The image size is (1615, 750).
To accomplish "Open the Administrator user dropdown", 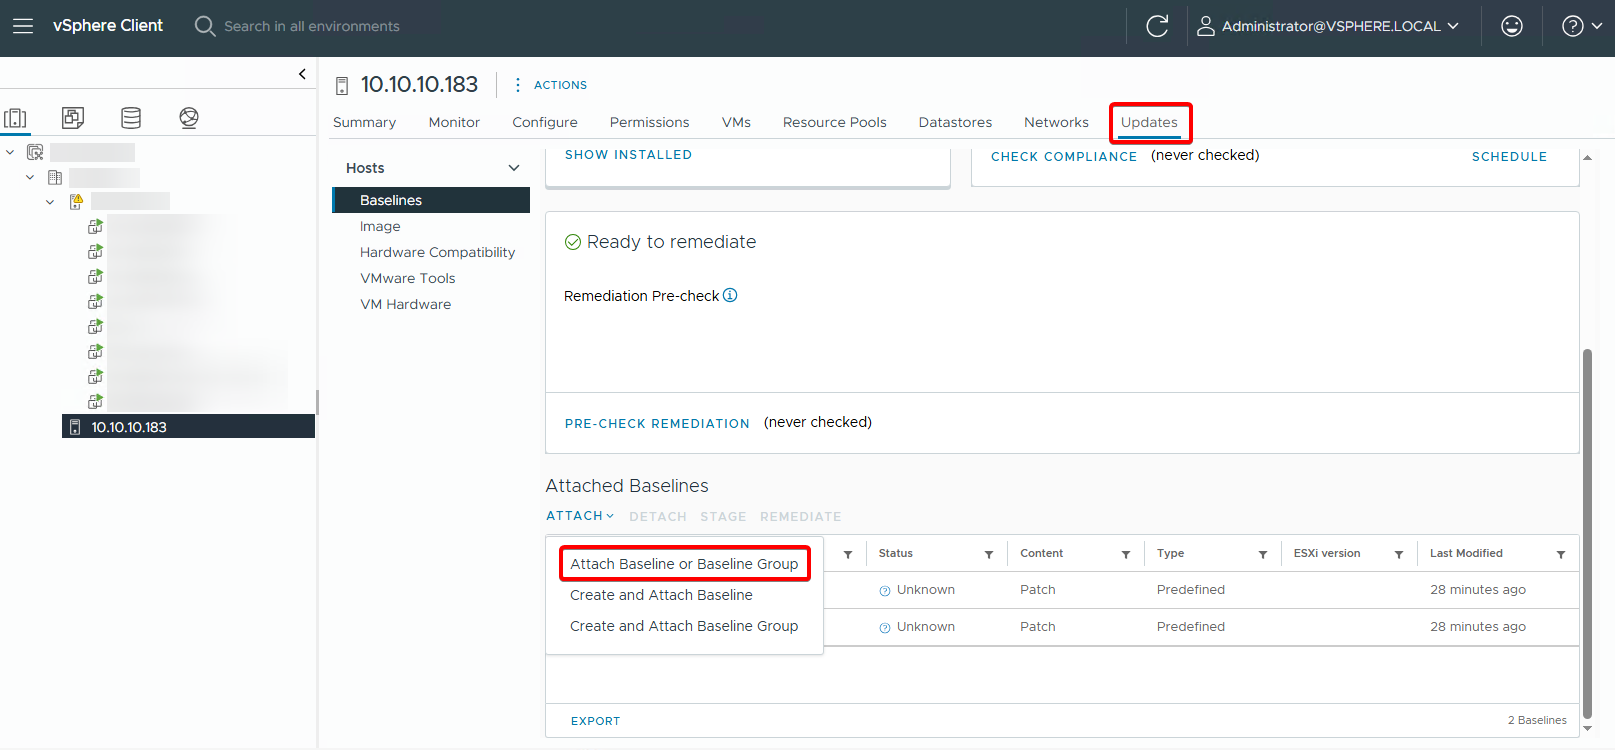I will pos(1329,26).
